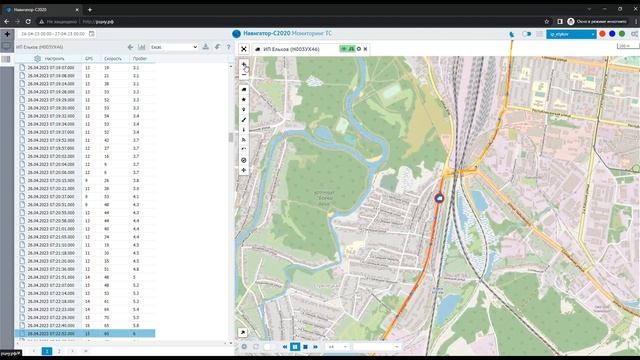Viewport: 640px width, 360px height.
Task: Open the chart graph icon
Action: point(142,47)
